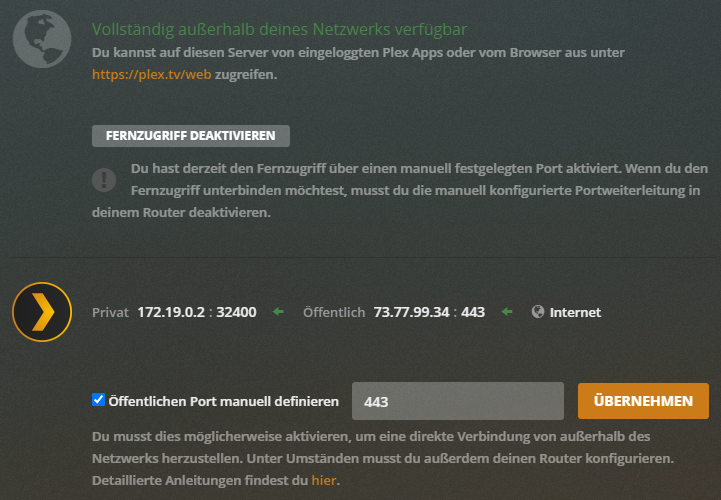721x500 pixels.
Task: Click the help text 'Du musst dies möglicherweise aktivieren'
Action: tap(221, 436)
